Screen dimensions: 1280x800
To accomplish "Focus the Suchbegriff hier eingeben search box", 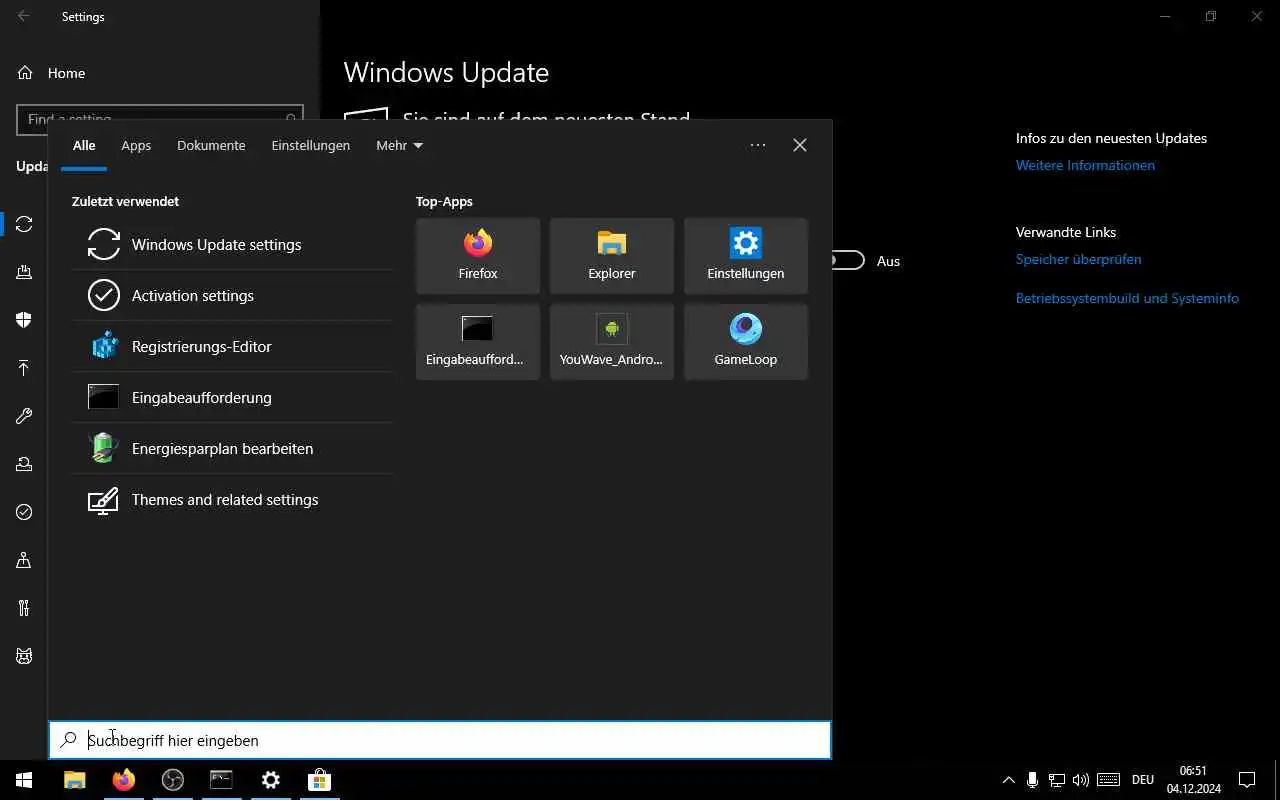I will pyautogui.click(x=440, y=740).
